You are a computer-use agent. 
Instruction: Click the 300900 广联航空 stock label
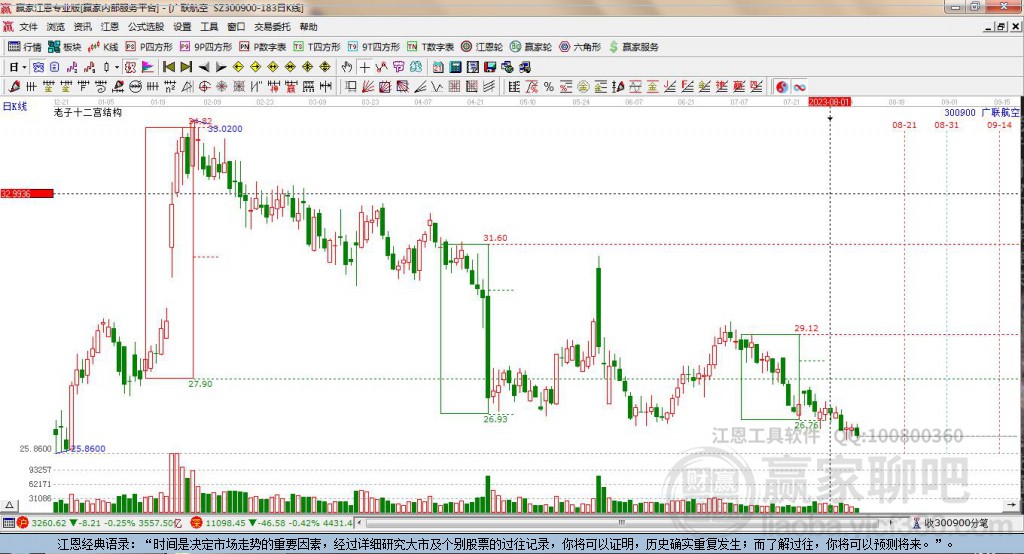[982, 113]
